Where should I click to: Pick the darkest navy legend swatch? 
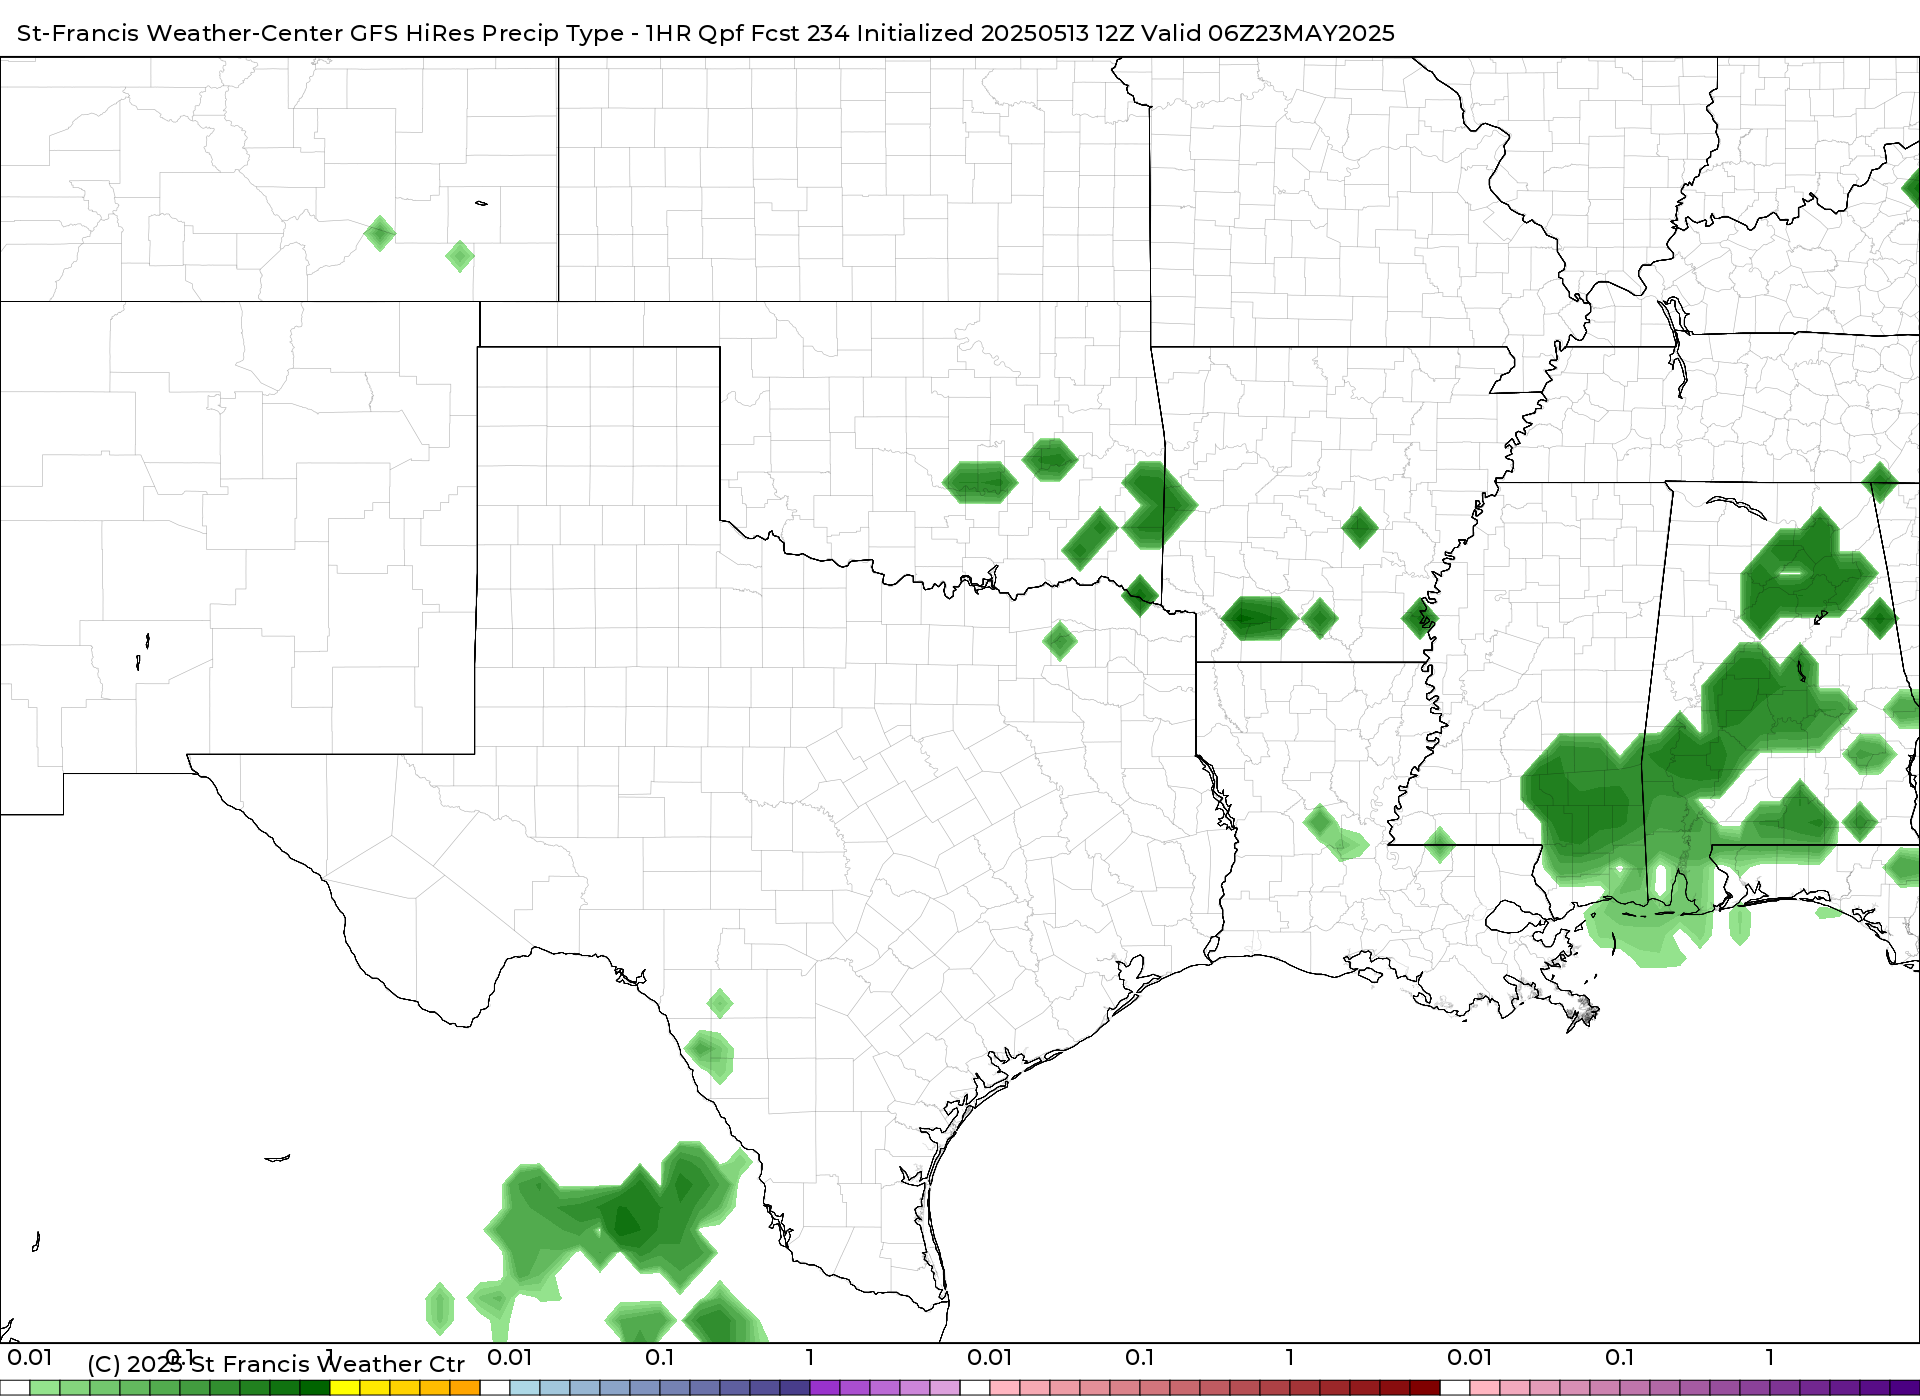tap(795, 1388)
